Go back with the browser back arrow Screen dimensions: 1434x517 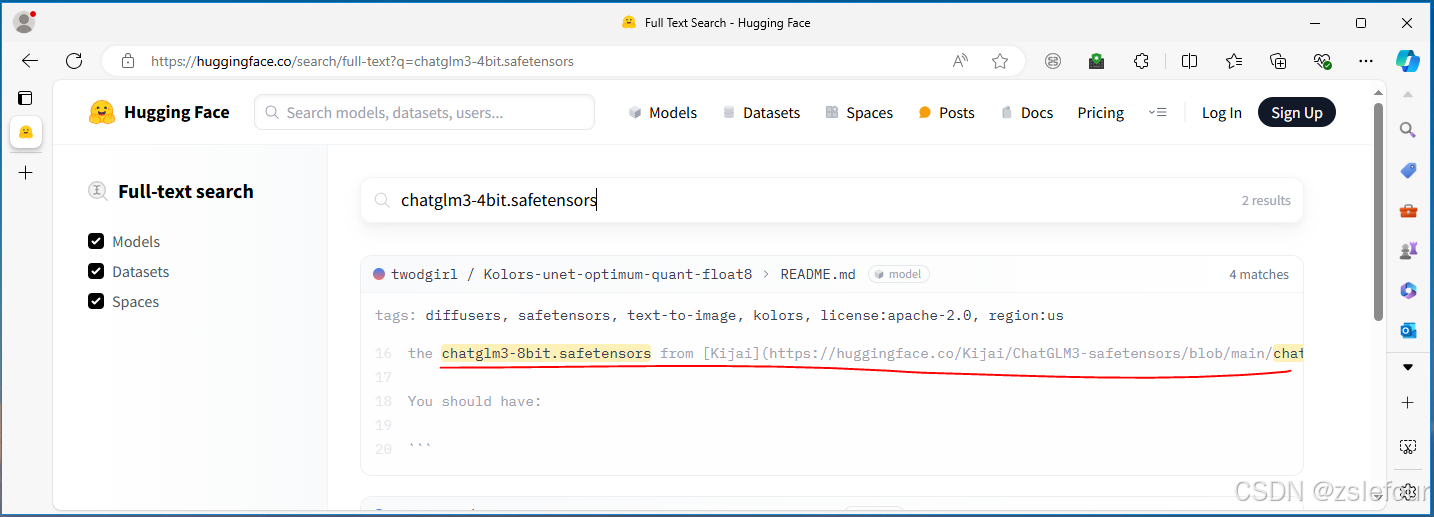[x=29, y=61]
